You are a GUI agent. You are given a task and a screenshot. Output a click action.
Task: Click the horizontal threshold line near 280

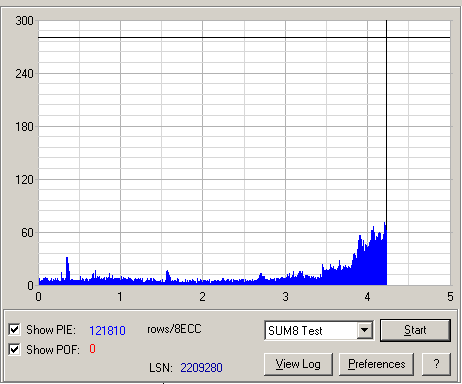point(244,38)
